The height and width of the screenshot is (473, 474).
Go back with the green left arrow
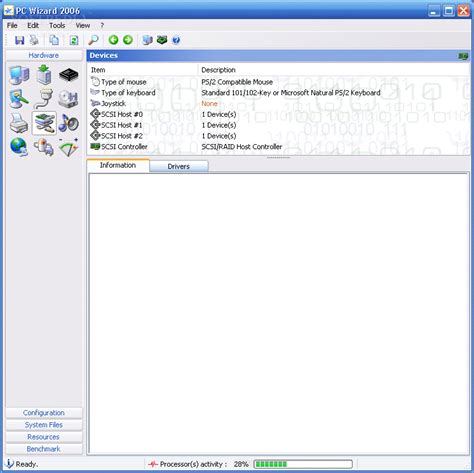point(113,40)
